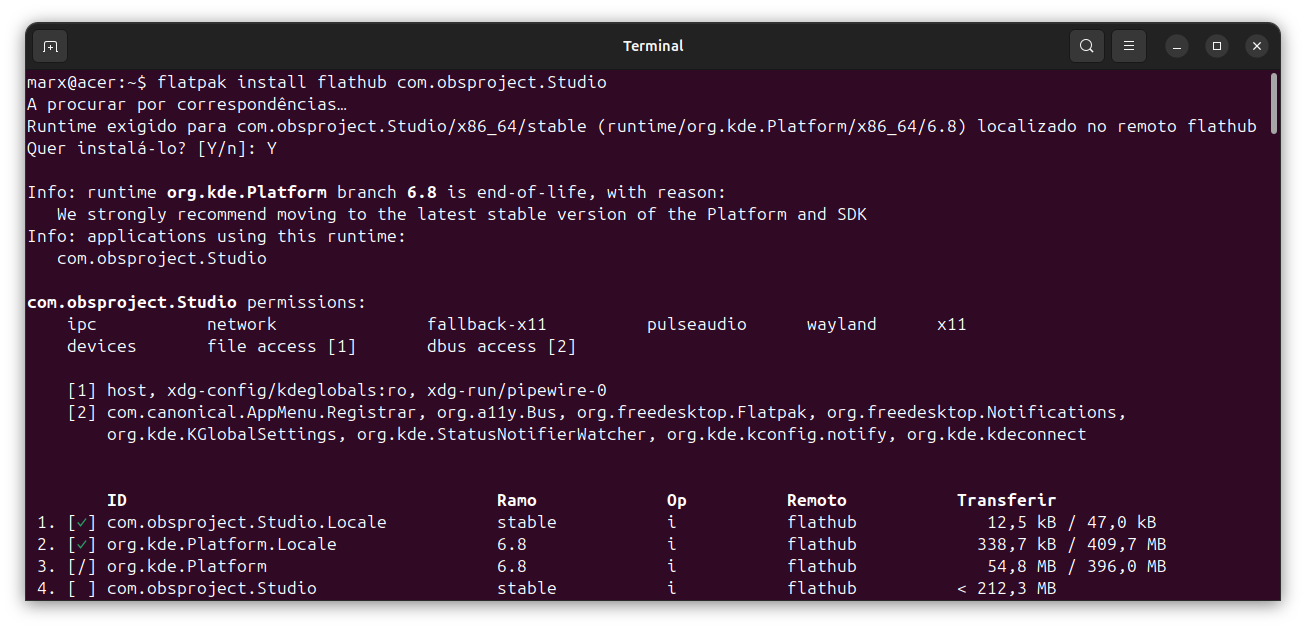Open a new terminal tab

[50, 46]
